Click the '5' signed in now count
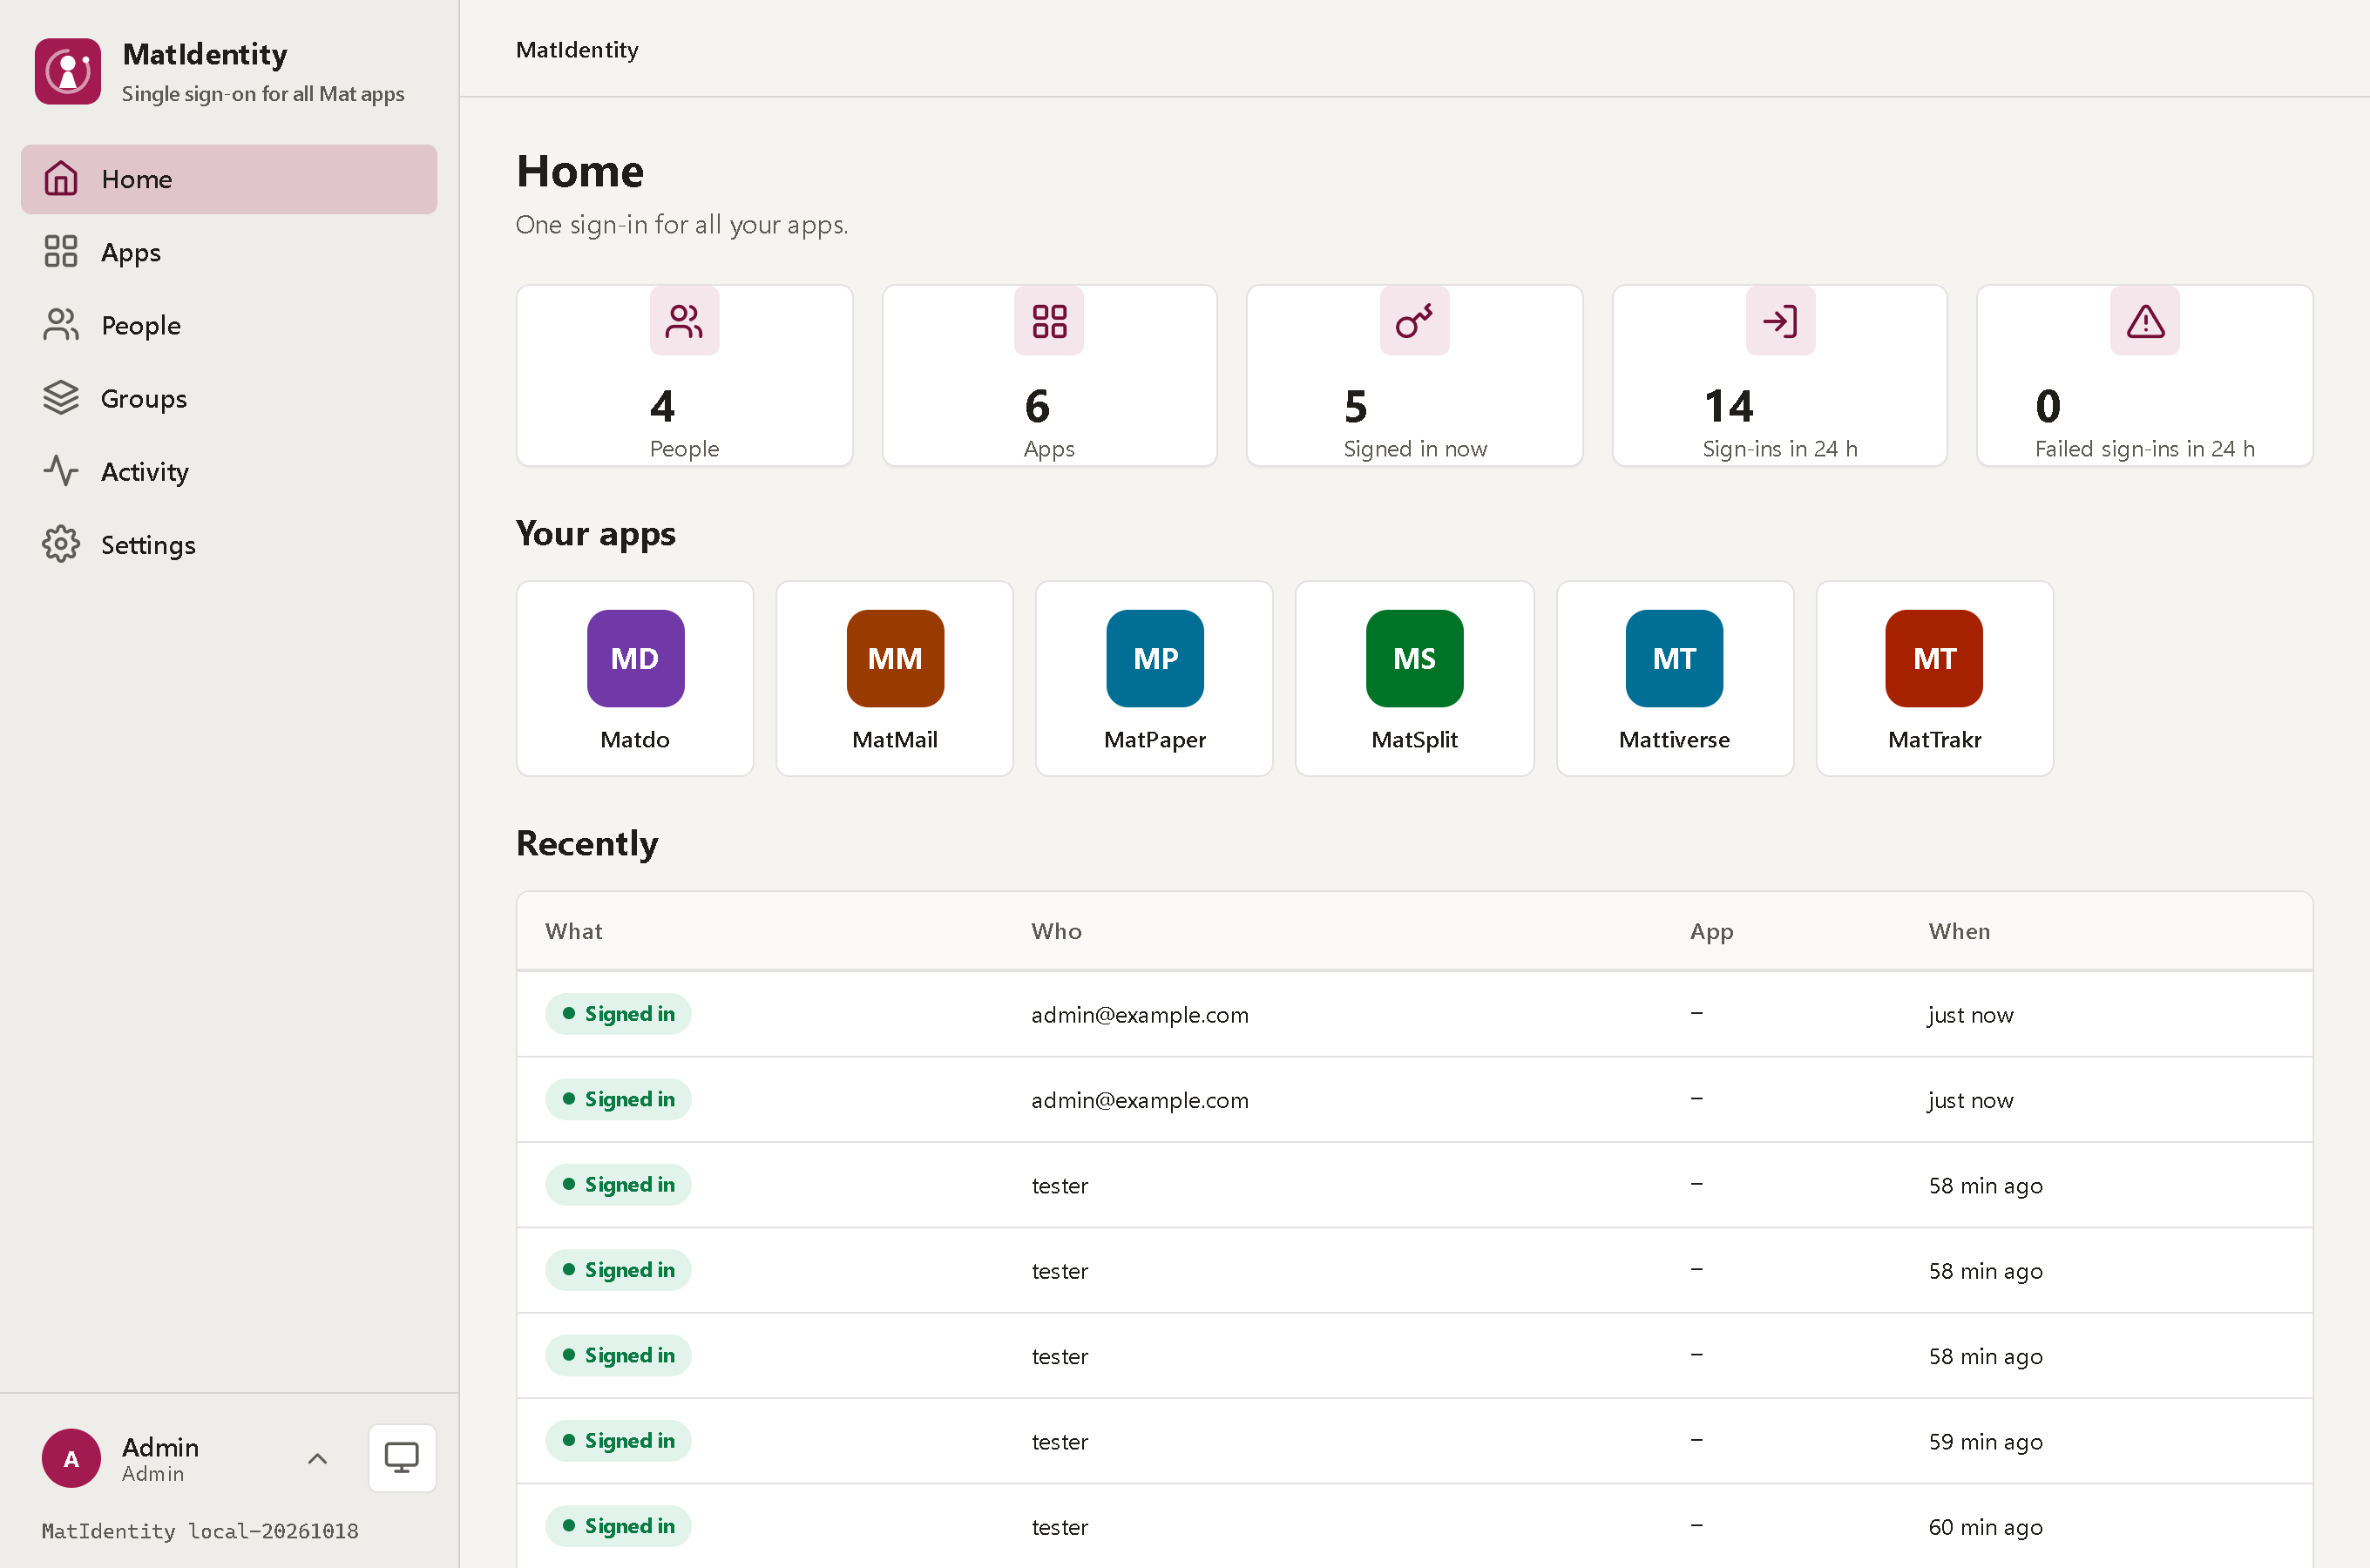The image size is (2370, 1568). point(1355,406)
